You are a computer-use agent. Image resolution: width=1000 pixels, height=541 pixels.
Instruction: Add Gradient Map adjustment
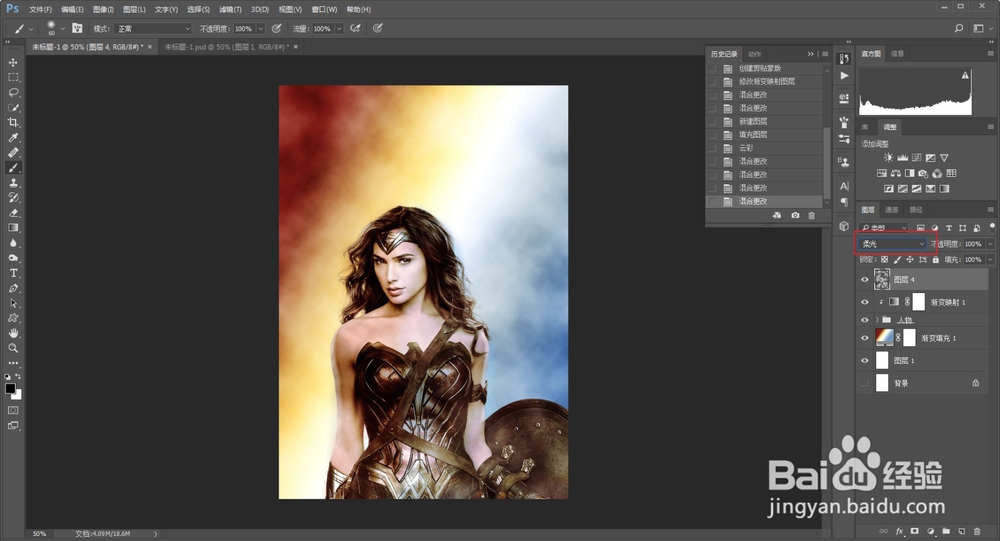[x=945, y=189]
